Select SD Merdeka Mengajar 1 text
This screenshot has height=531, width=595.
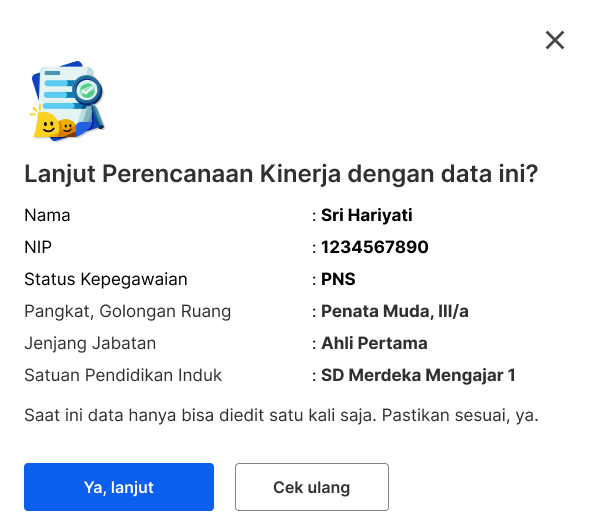coord(418,375)
